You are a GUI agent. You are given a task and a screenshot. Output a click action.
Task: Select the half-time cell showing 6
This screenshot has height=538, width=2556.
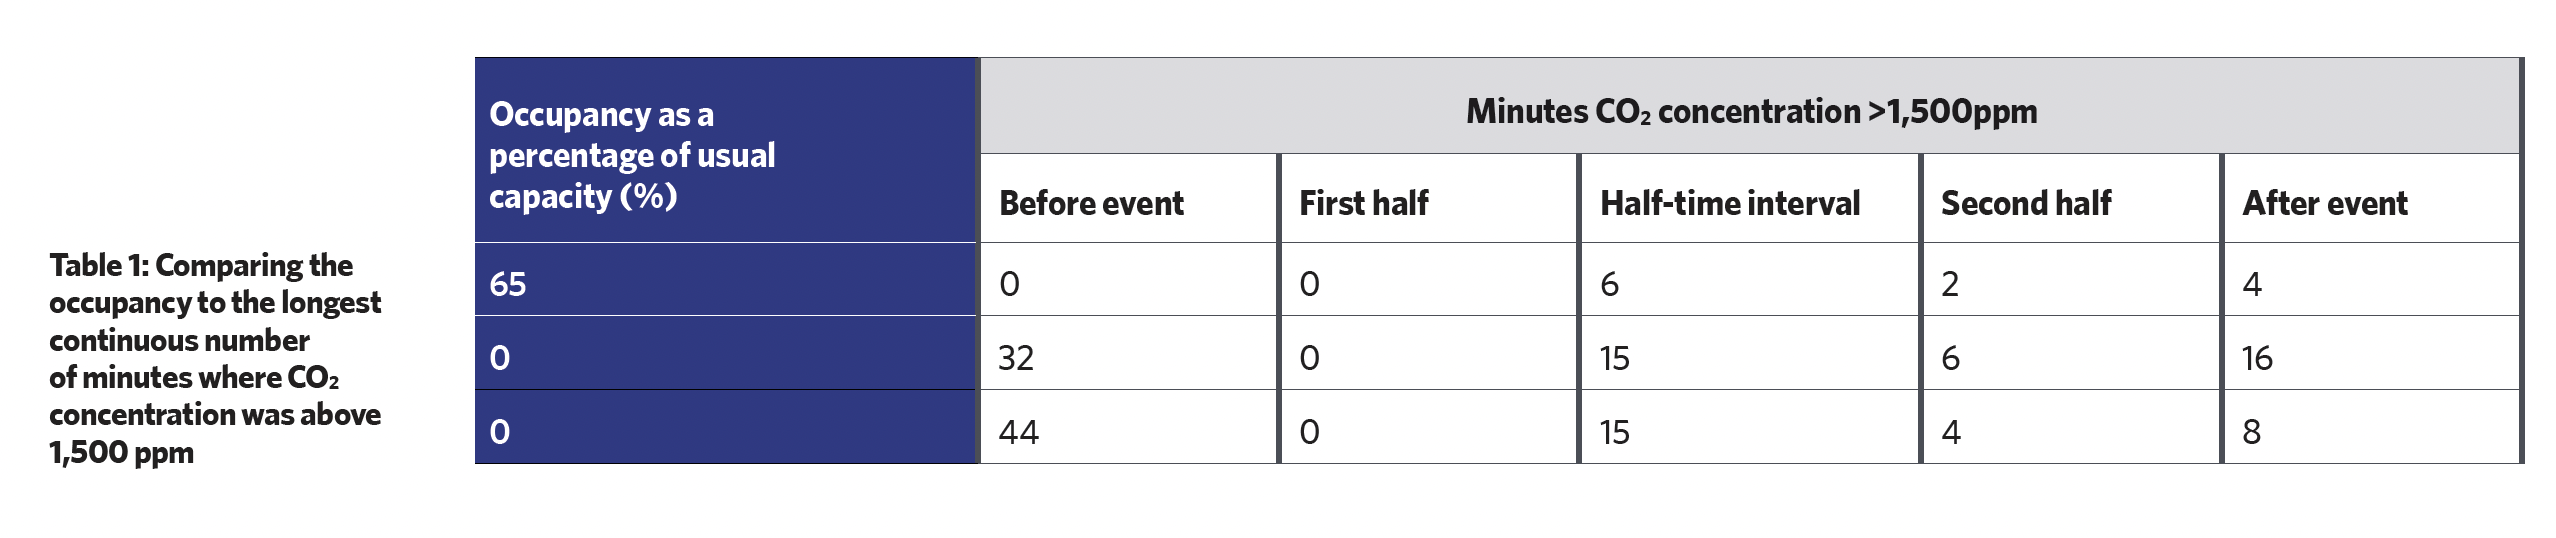[x=1750, y=280]
